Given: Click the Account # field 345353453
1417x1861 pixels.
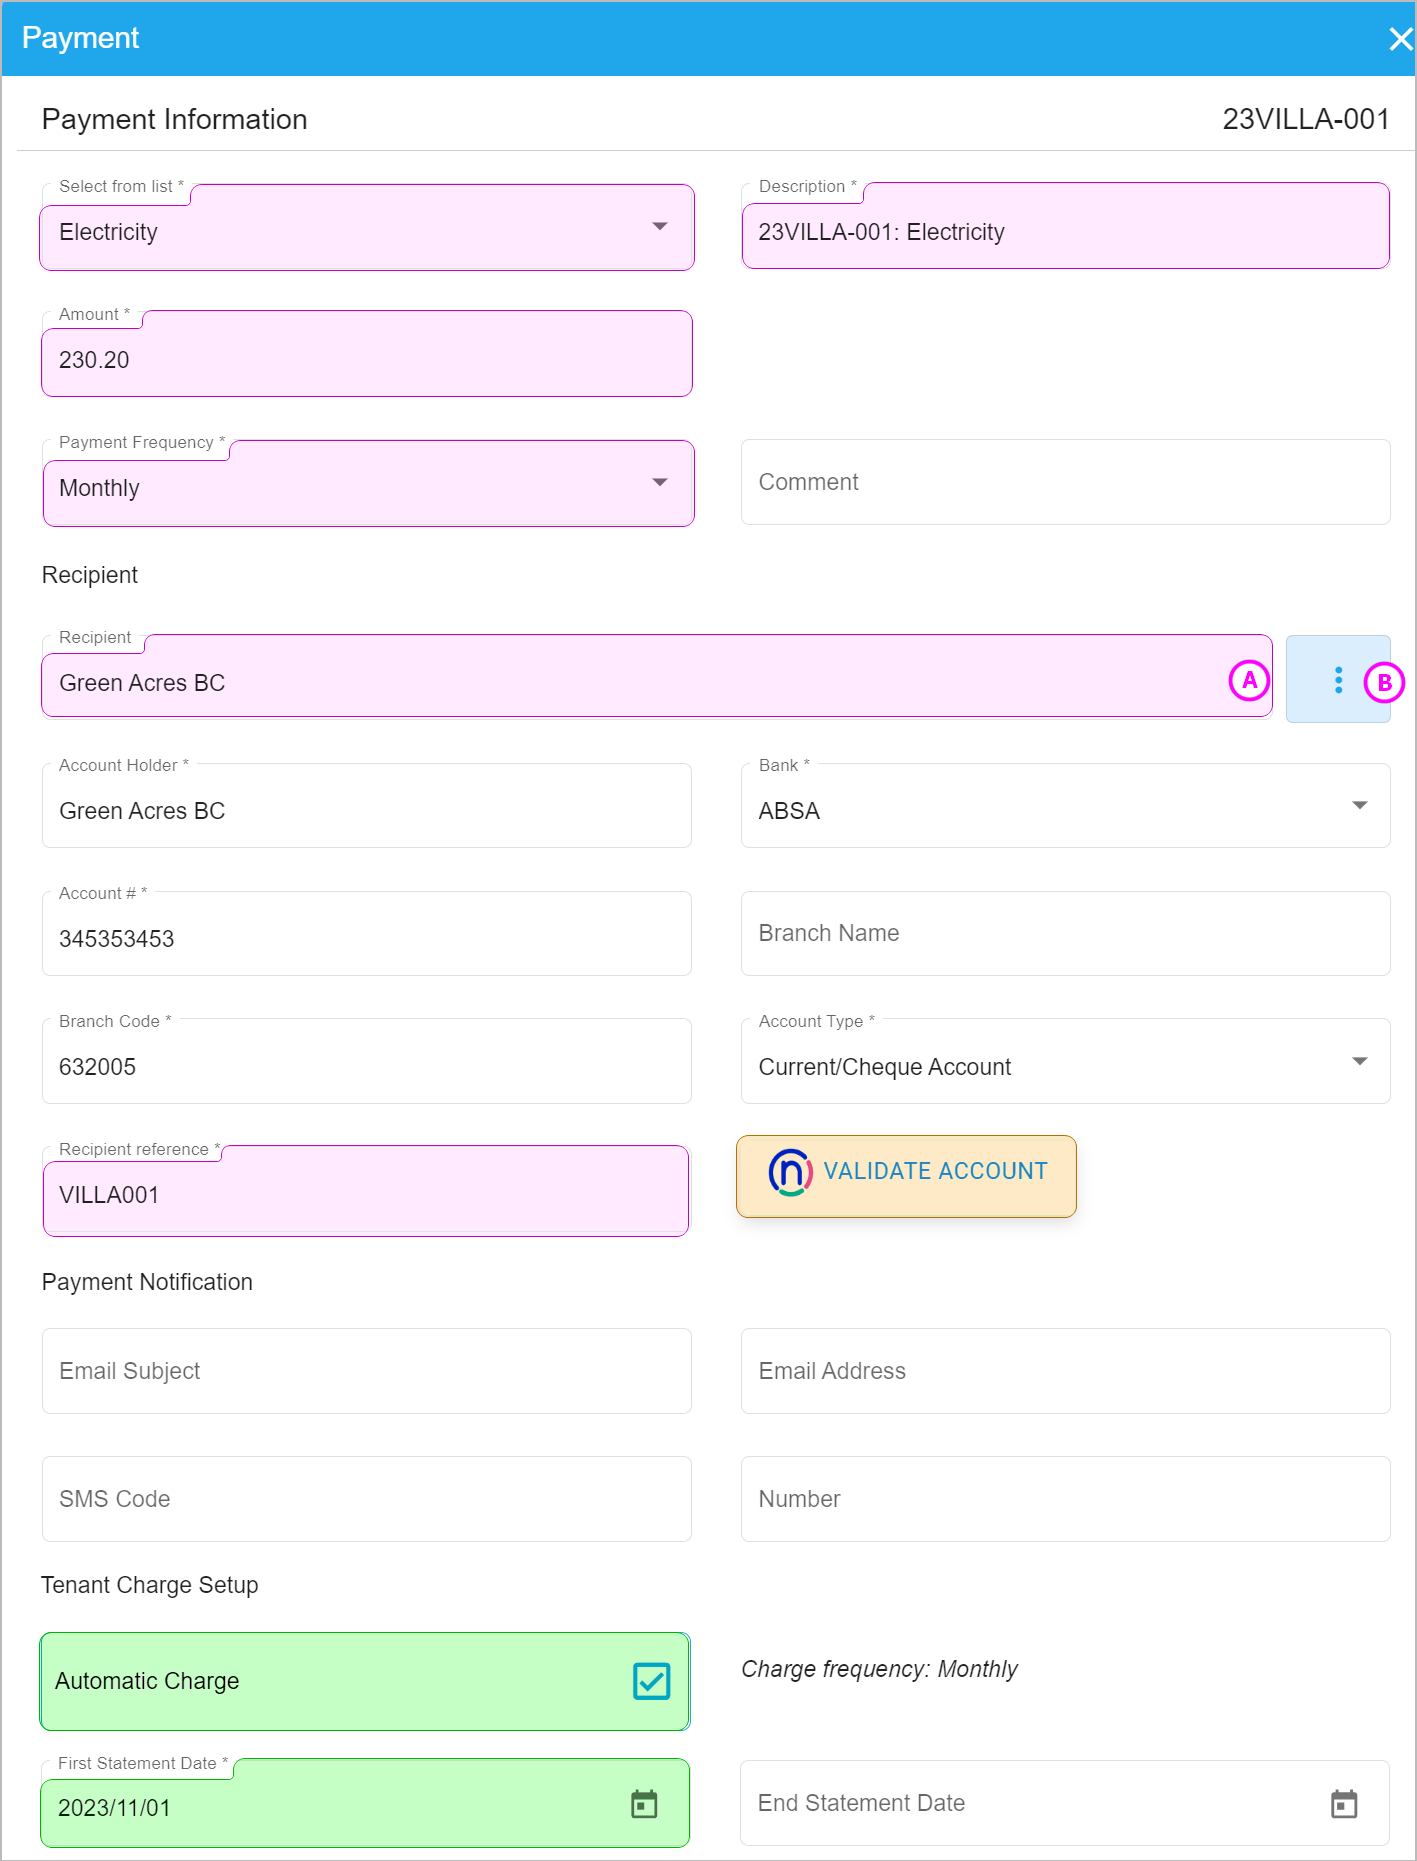Looking at the screenshot, I should tap(367, 933).
